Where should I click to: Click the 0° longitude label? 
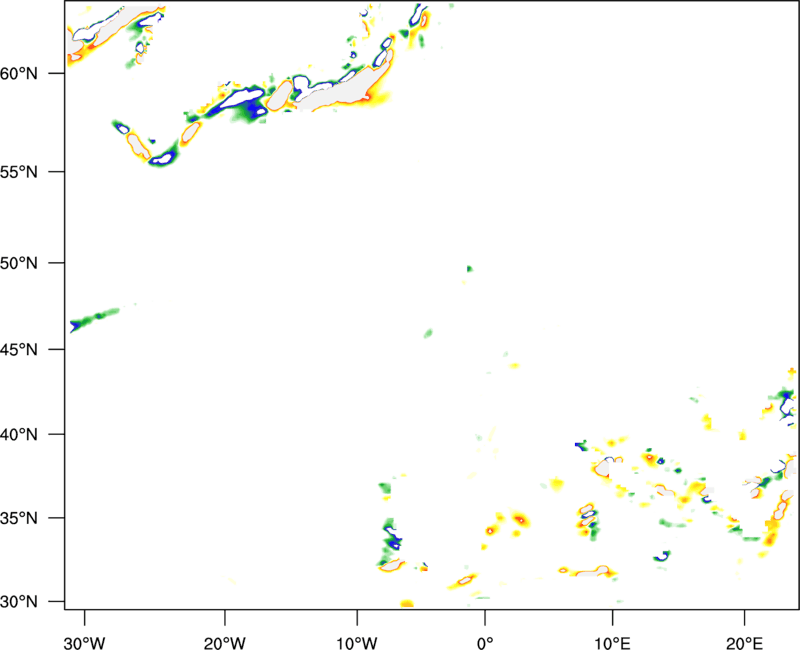point(485,643)
